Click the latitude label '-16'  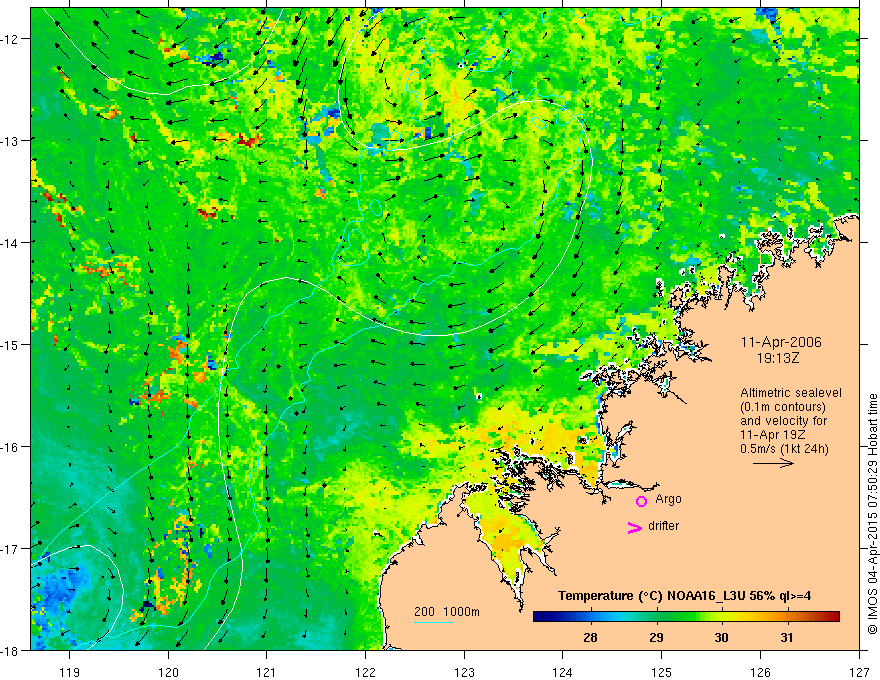pyautogui.click(x=11, y=447)
